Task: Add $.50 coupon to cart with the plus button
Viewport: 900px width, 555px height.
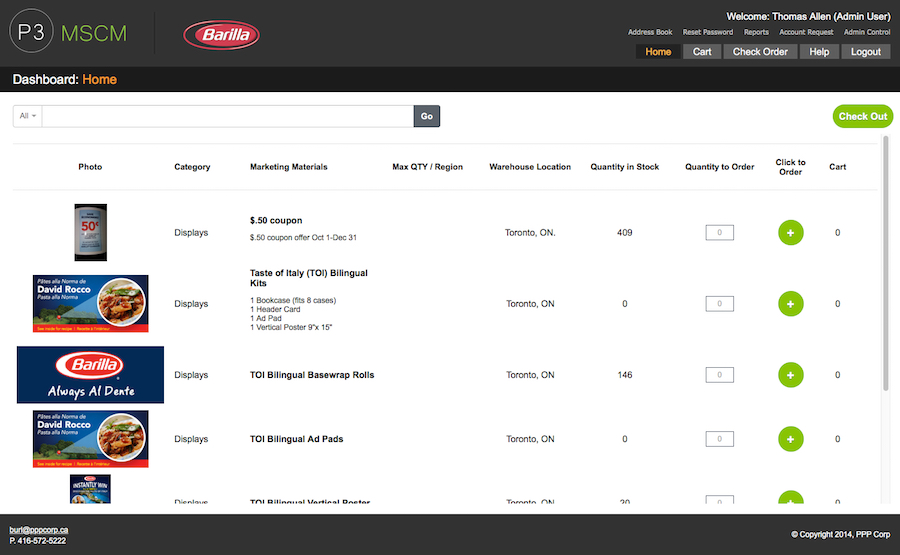Action: [790, 232]
